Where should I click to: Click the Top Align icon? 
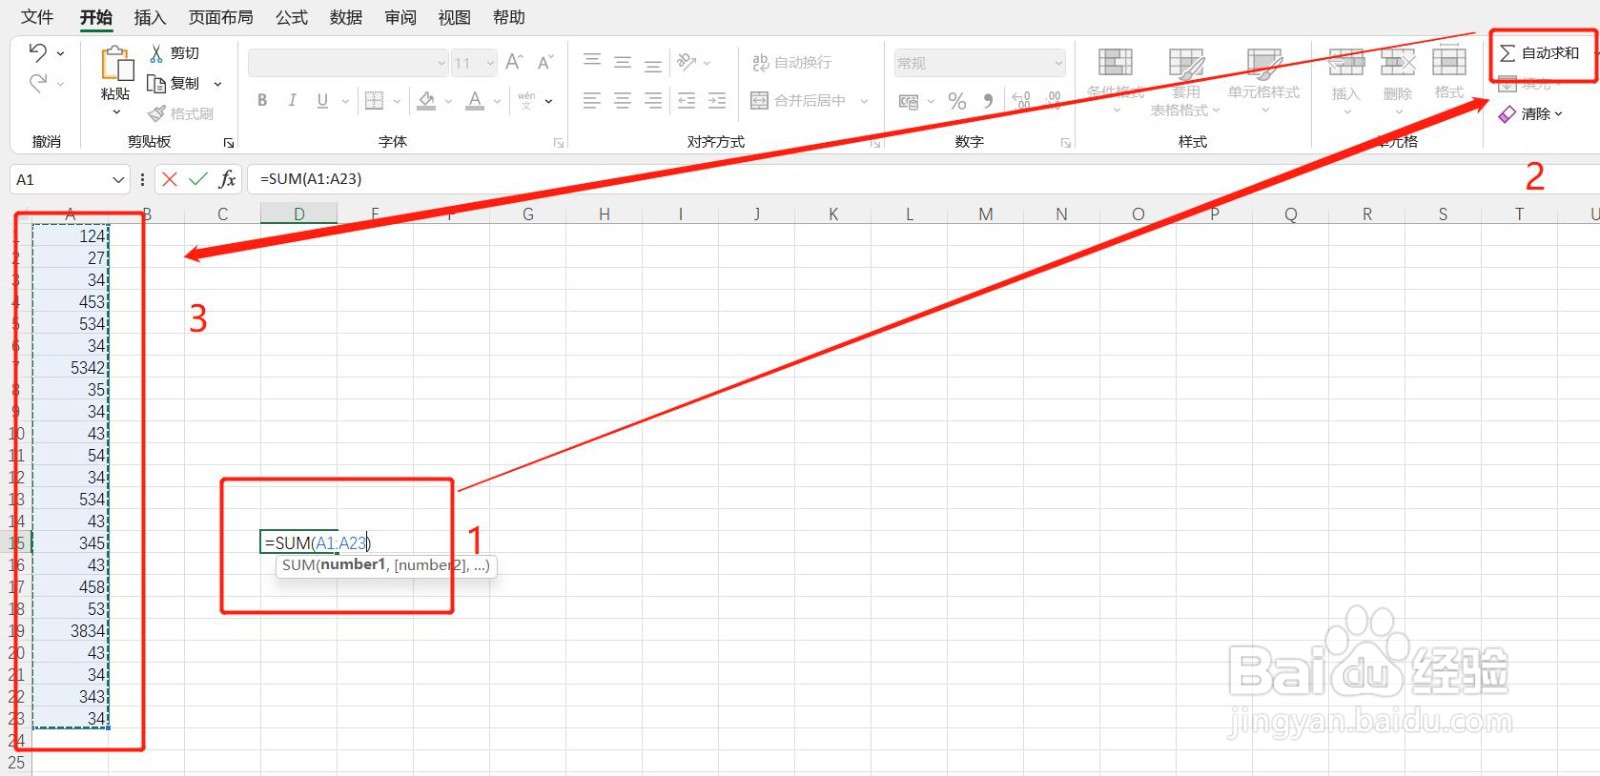click(592, 62)
